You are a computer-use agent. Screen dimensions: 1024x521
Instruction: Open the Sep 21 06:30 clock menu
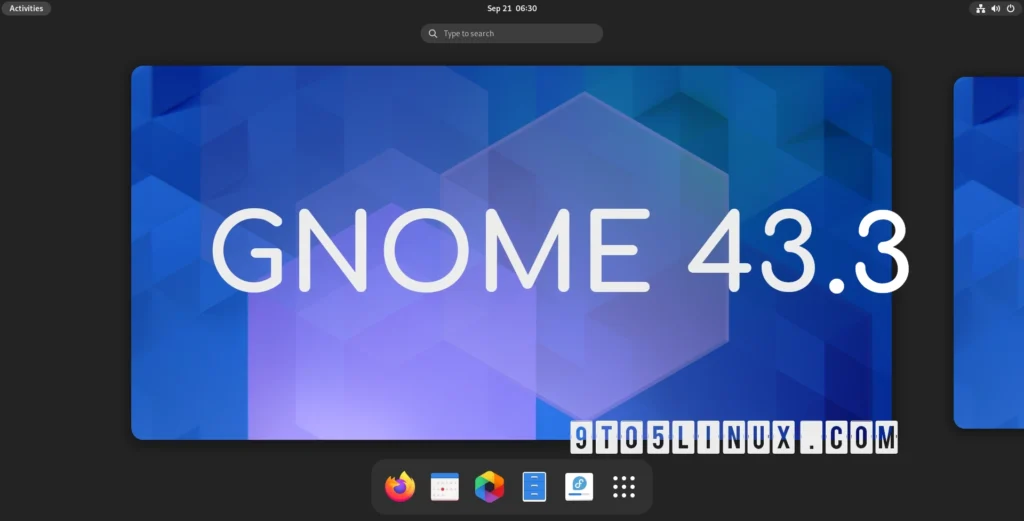(512, 8)
